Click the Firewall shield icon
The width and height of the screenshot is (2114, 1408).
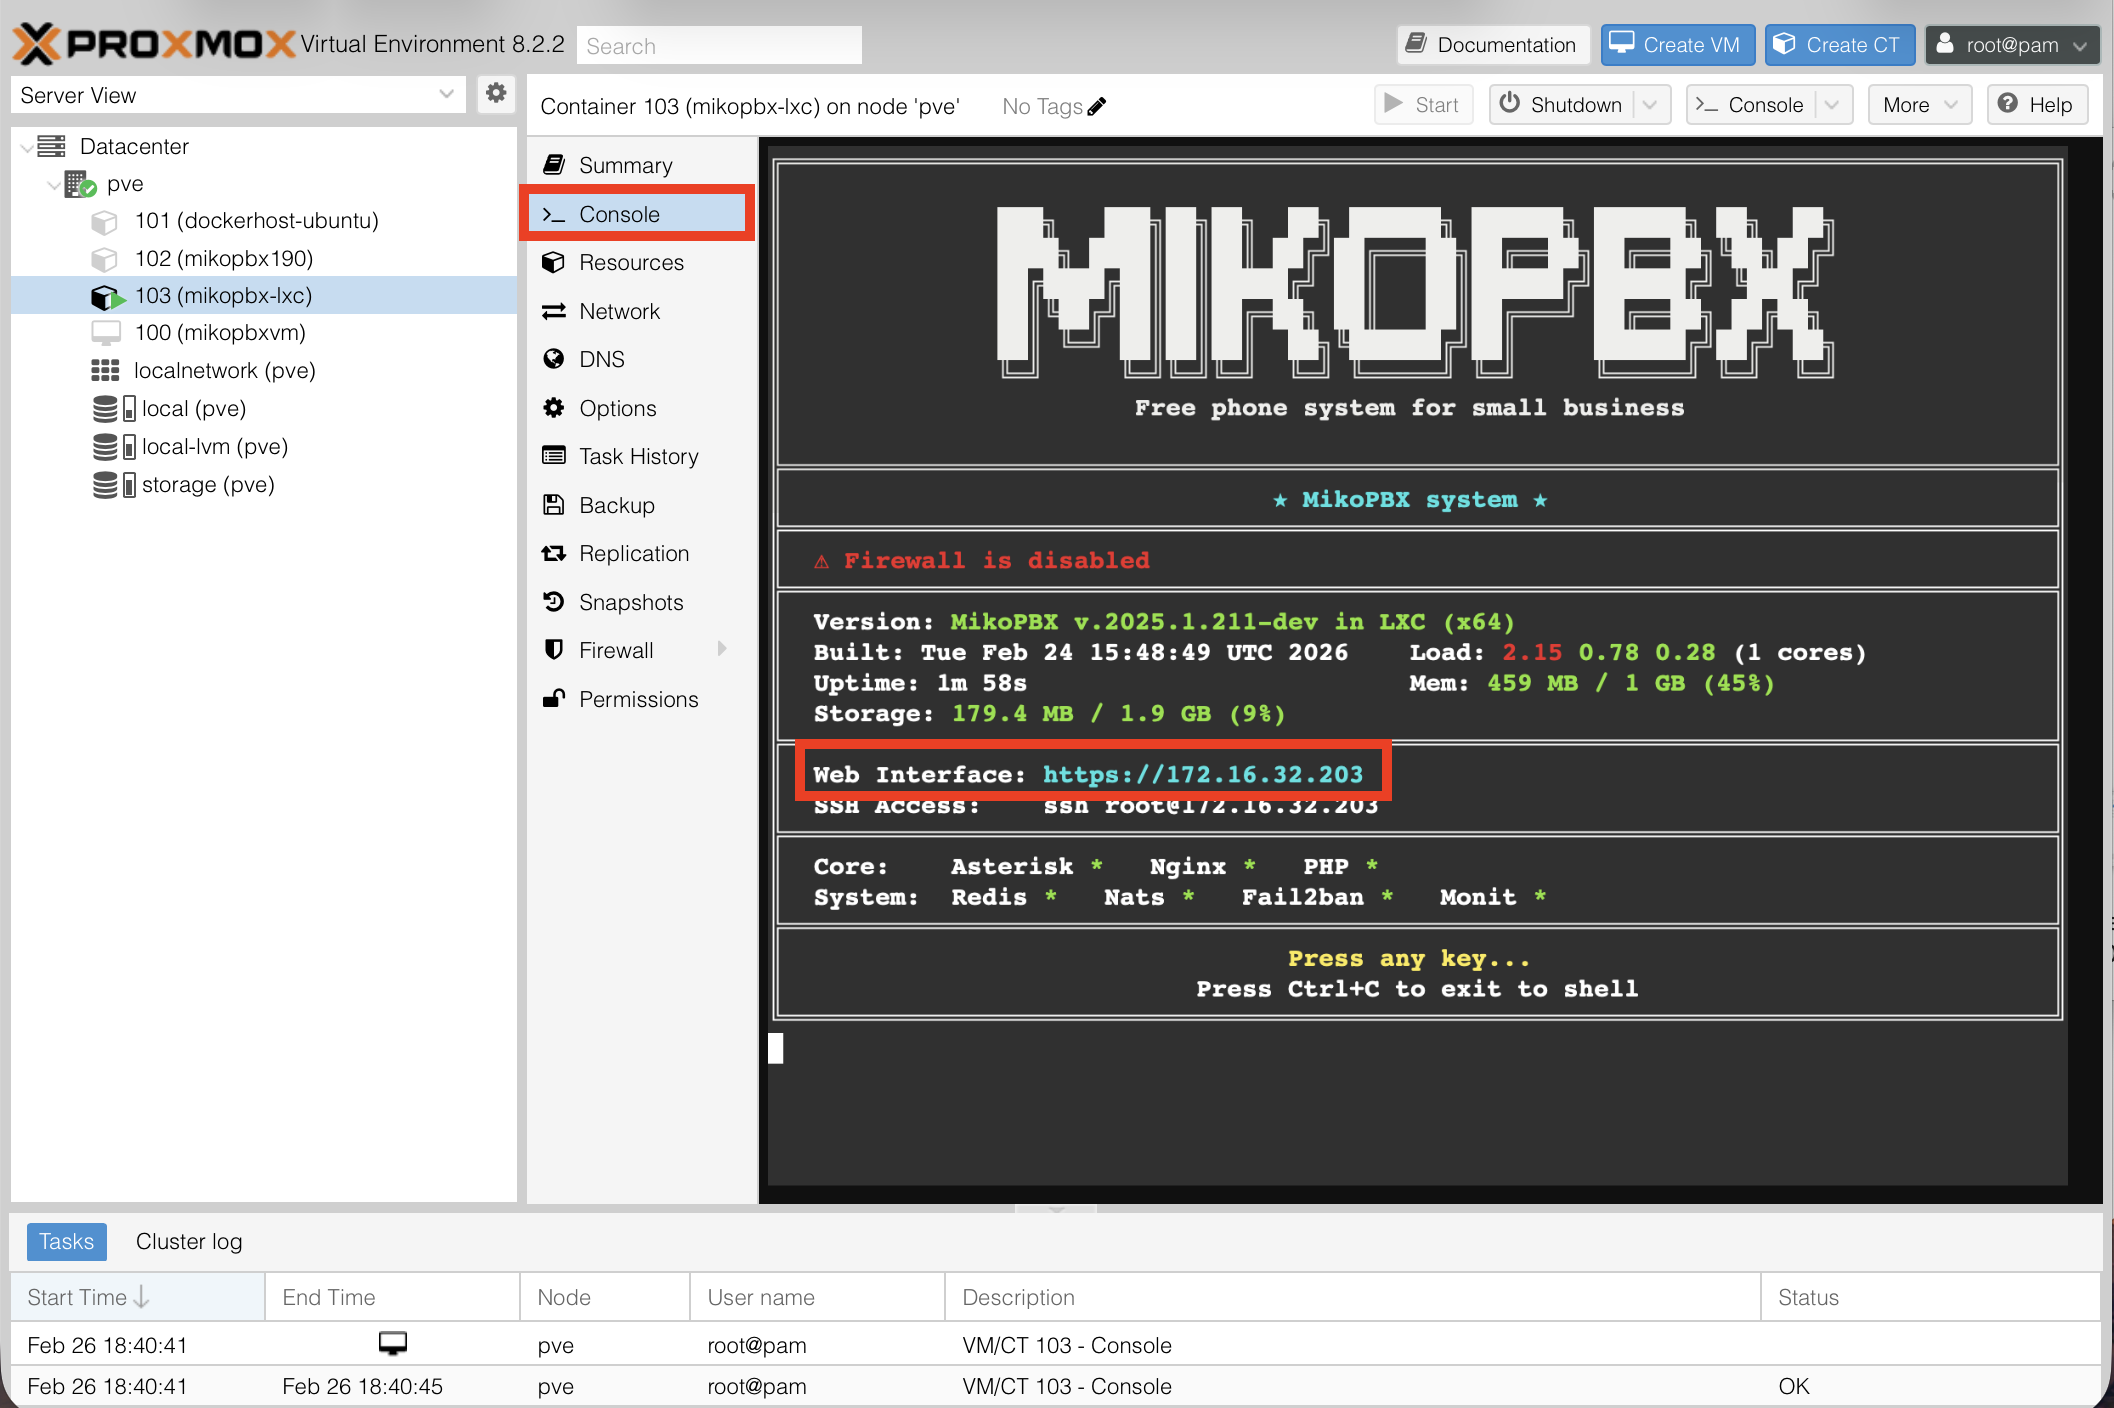(x=554, y=650)
